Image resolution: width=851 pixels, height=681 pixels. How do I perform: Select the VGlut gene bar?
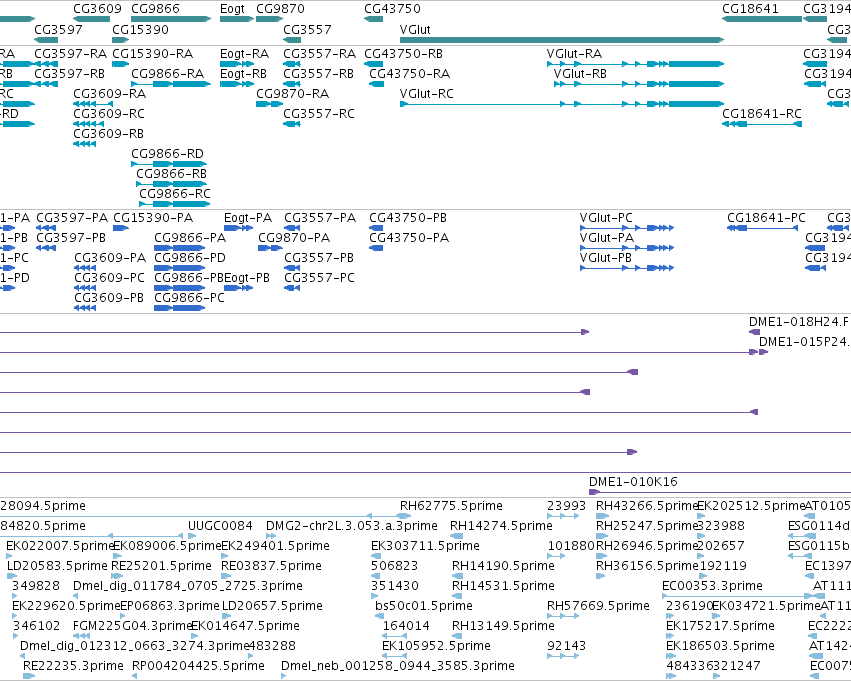tap(562, 40)
